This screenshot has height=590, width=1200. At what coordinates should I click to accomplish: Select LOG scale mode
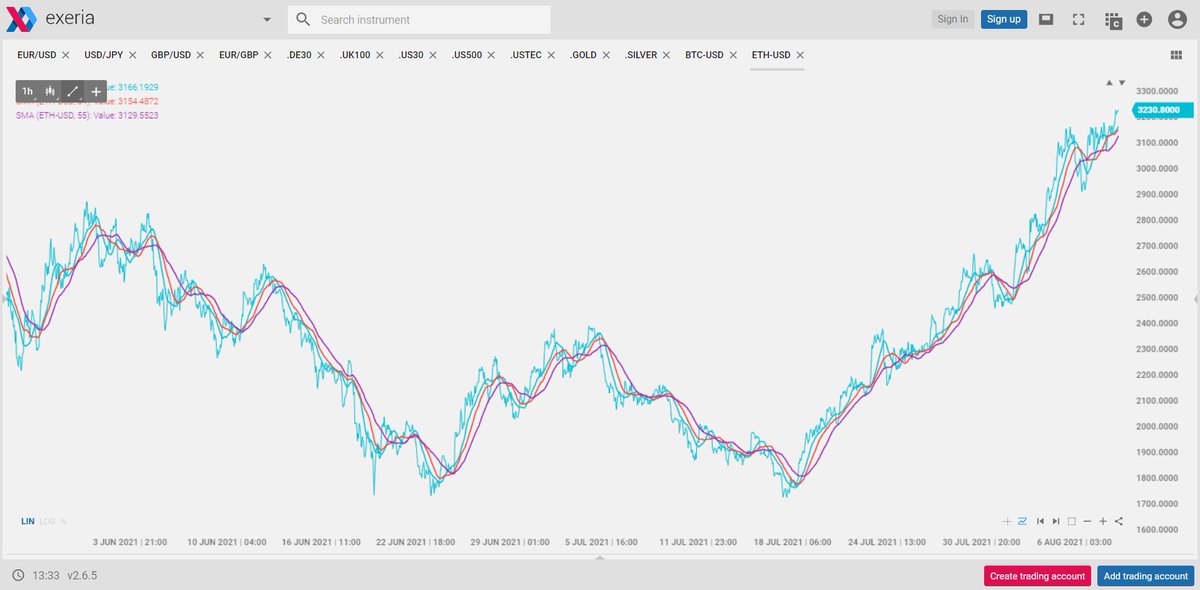[x=47, y=521]
